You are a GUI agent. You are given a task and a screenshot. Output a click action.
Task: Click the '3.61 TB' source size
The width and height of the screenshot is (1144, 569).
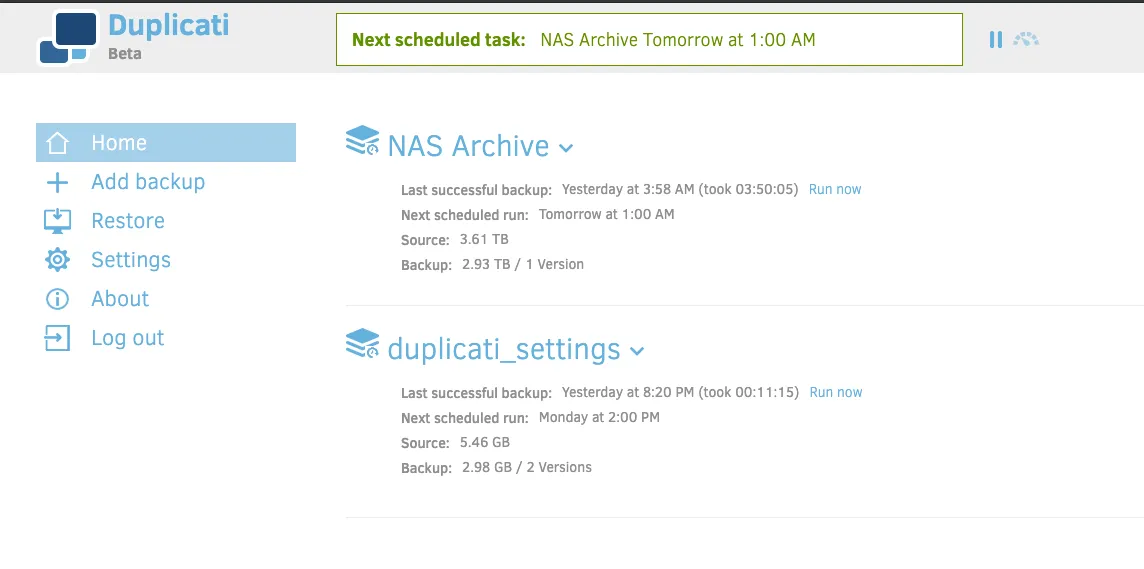(x=484, y=239)
